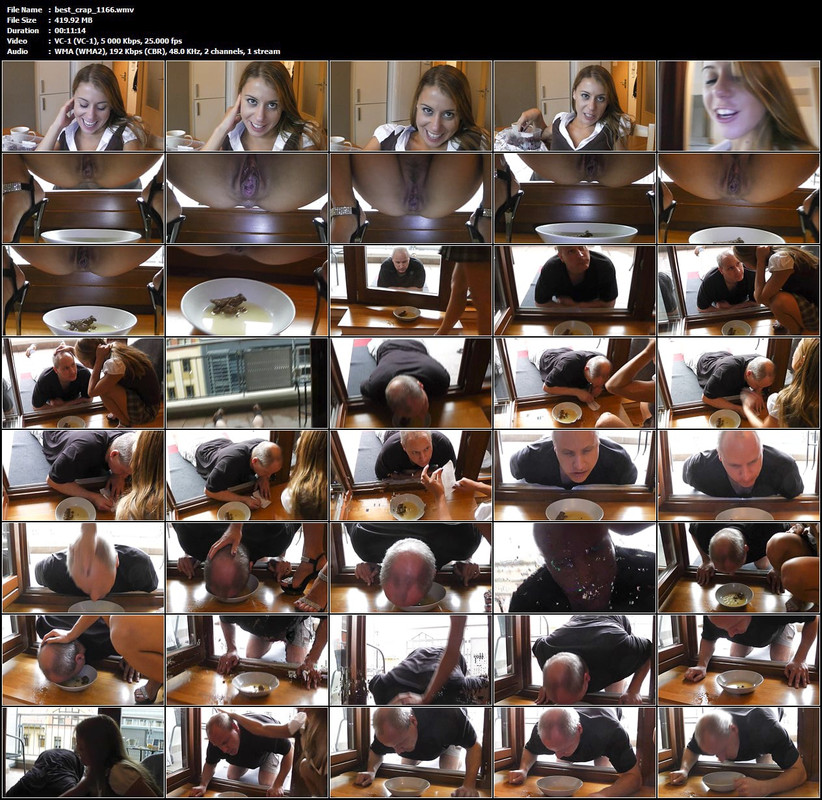Click the 'File Name' label
Image resolution: width=822 pixels, height=800 pixels.
(24, 9)
